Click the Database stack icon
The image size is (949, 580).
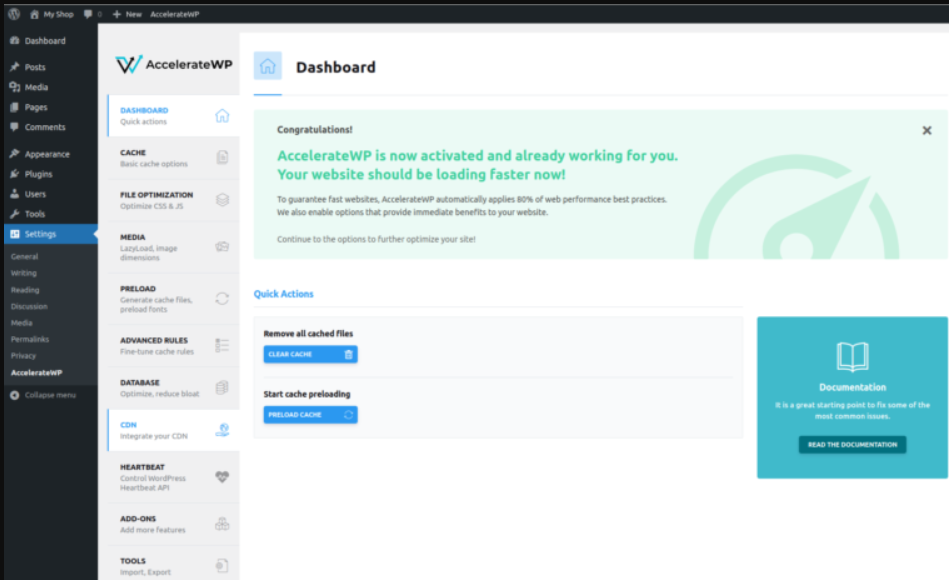222,387
